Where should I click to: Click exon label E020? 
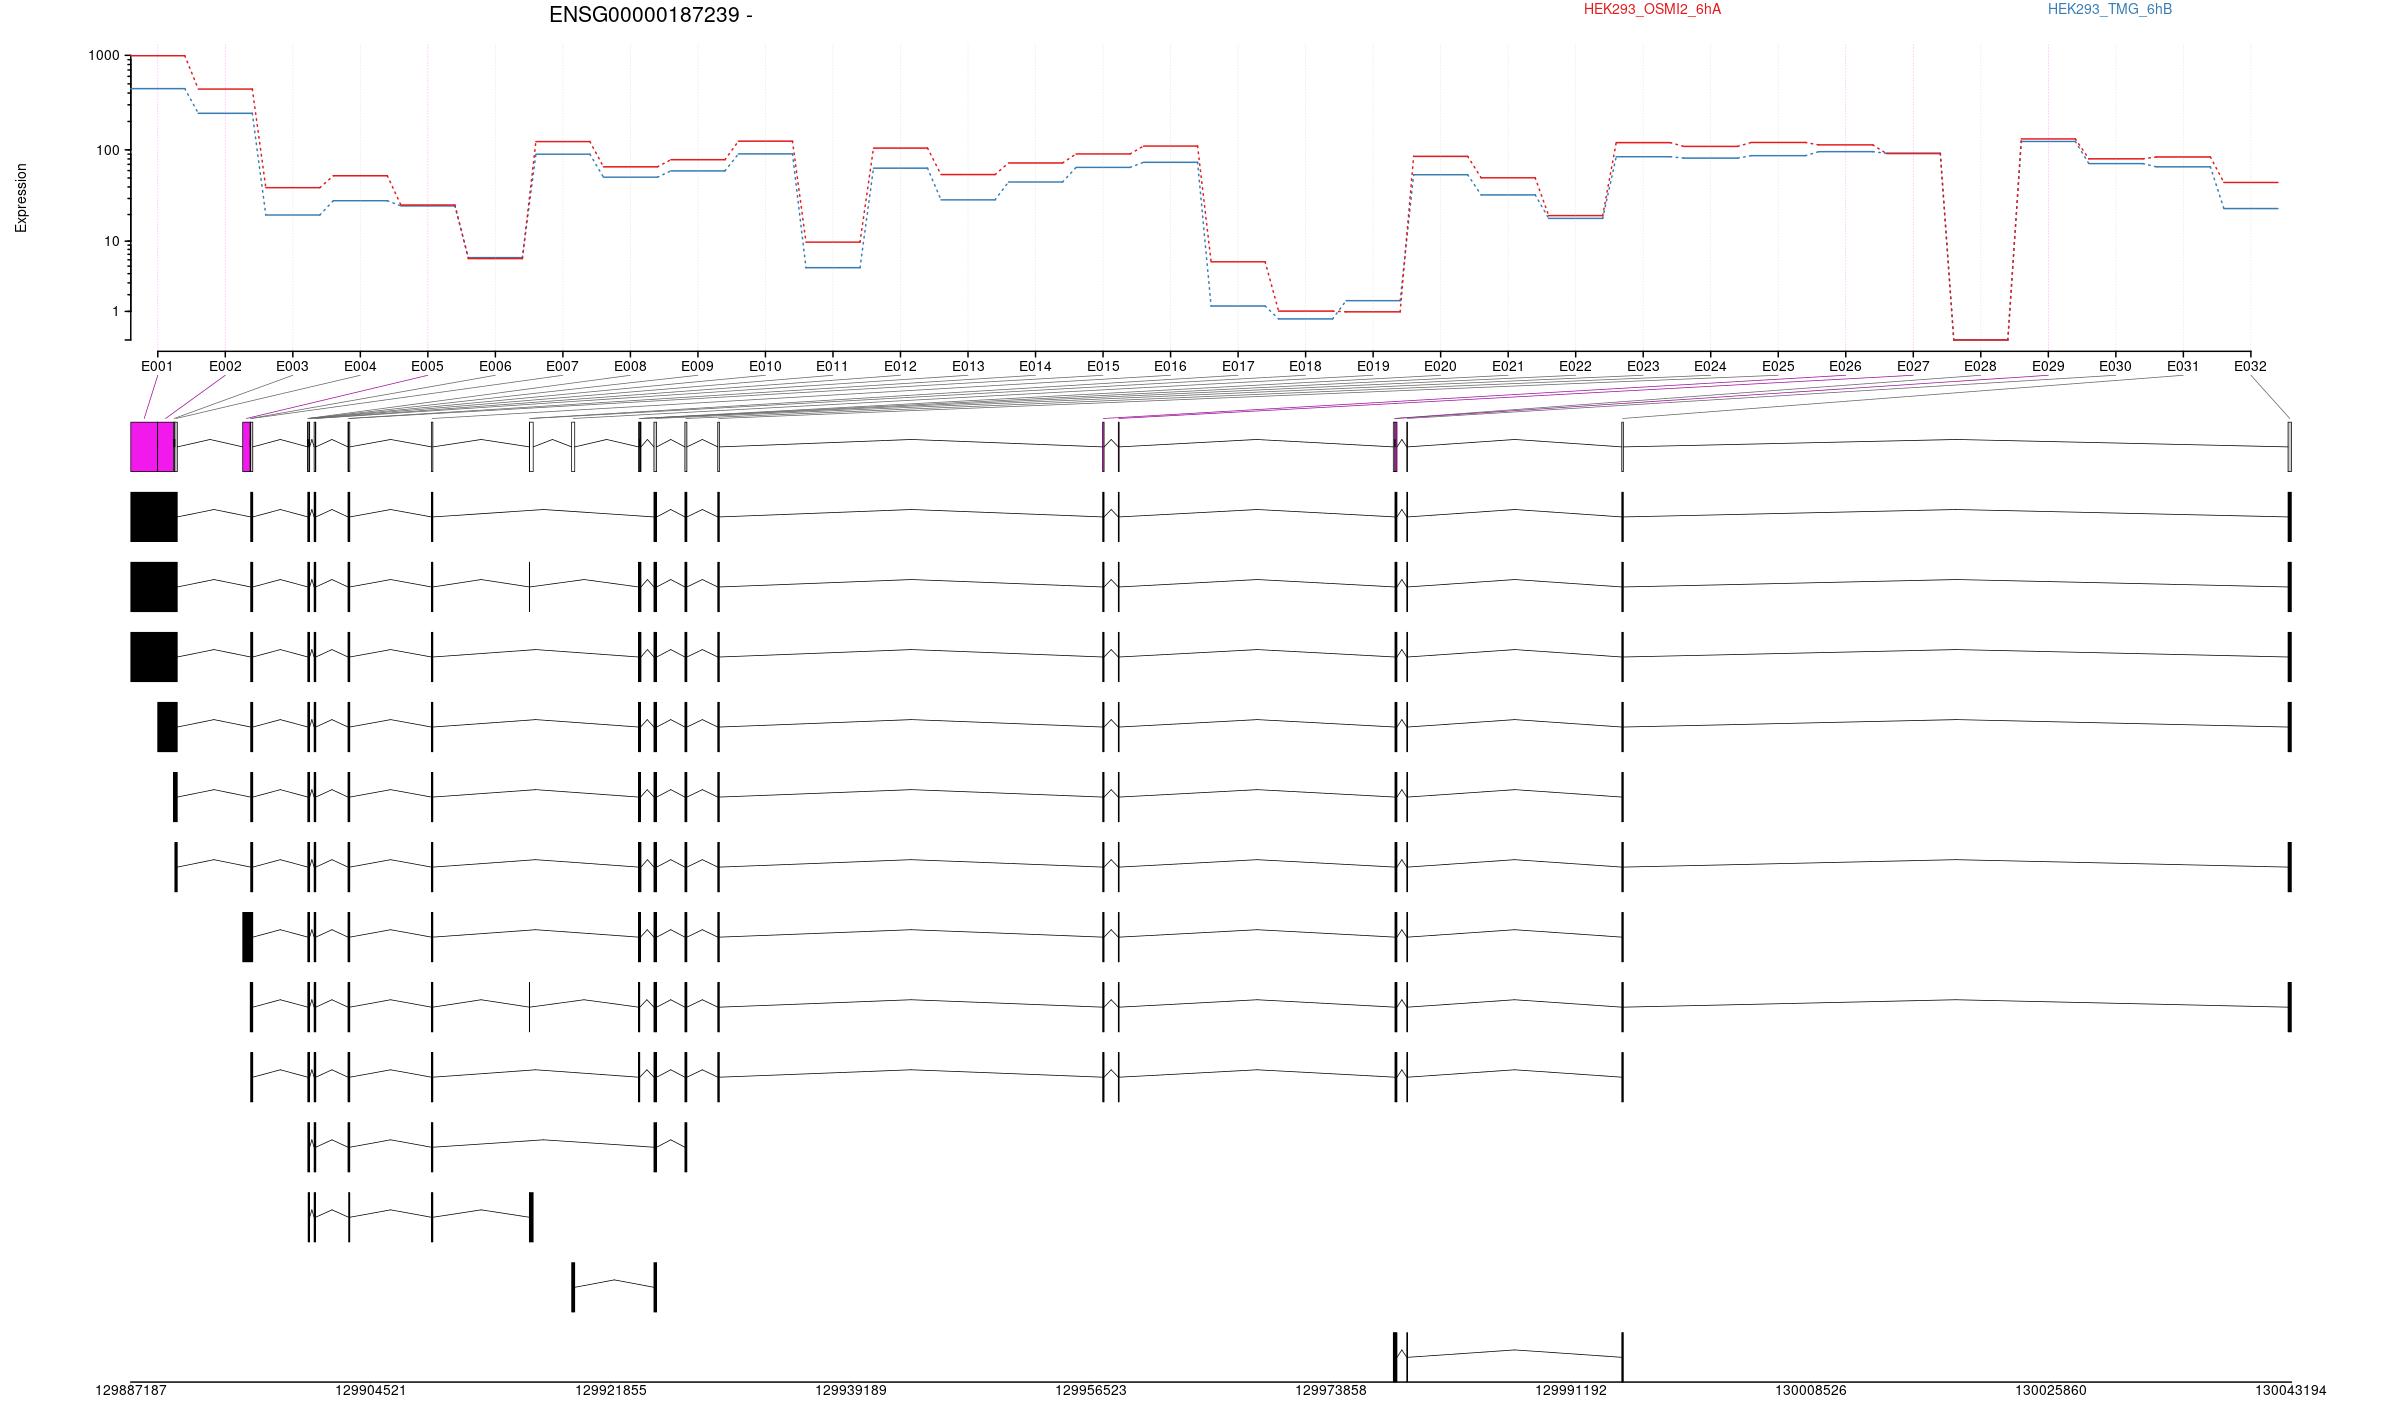[1440, 366]
